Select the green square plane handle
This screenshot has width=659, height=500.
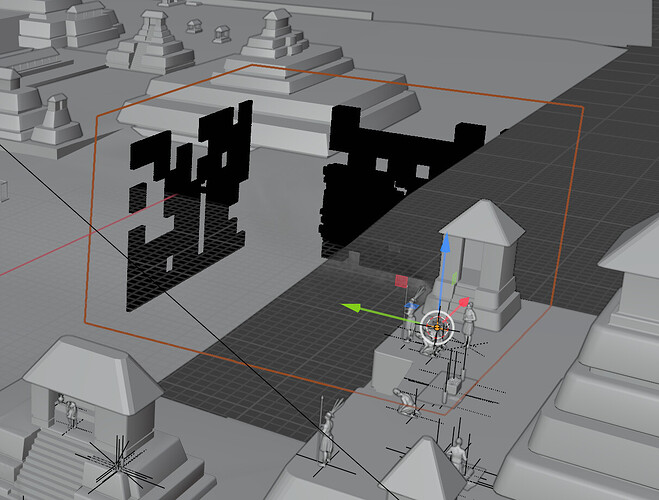[x=454, y=278]
